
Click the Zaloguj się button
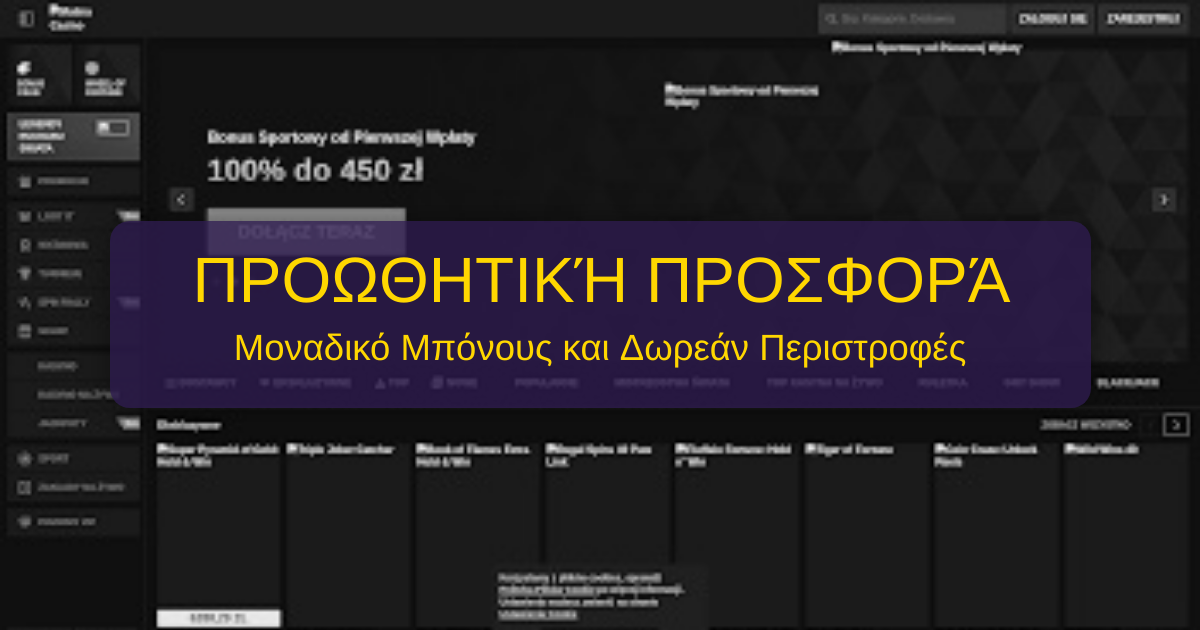pyautogui.click(x=1051, y=18)
